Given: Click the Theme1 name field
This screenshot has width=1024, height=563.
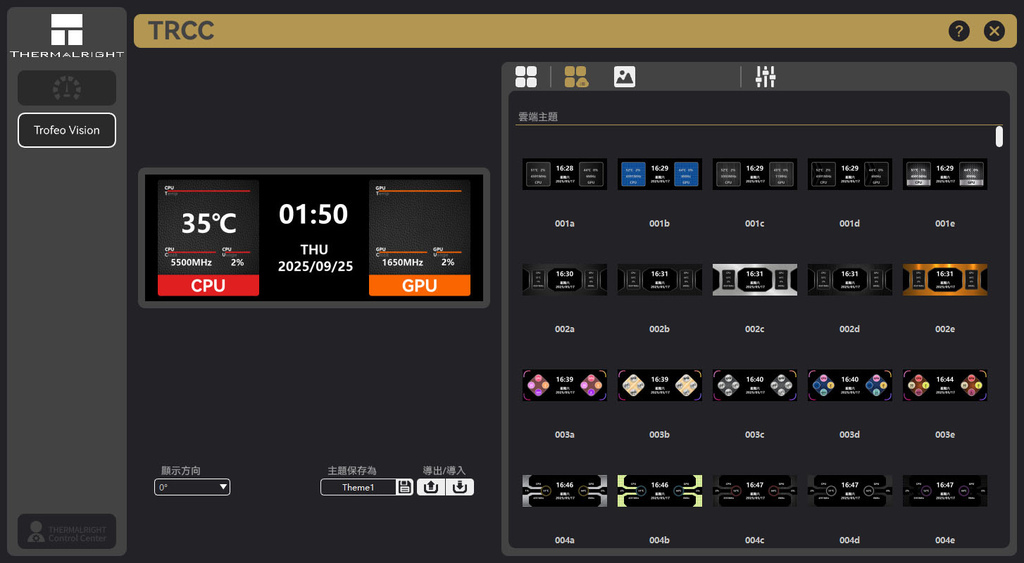Looking at the screenshot, I should pos(358,487).
